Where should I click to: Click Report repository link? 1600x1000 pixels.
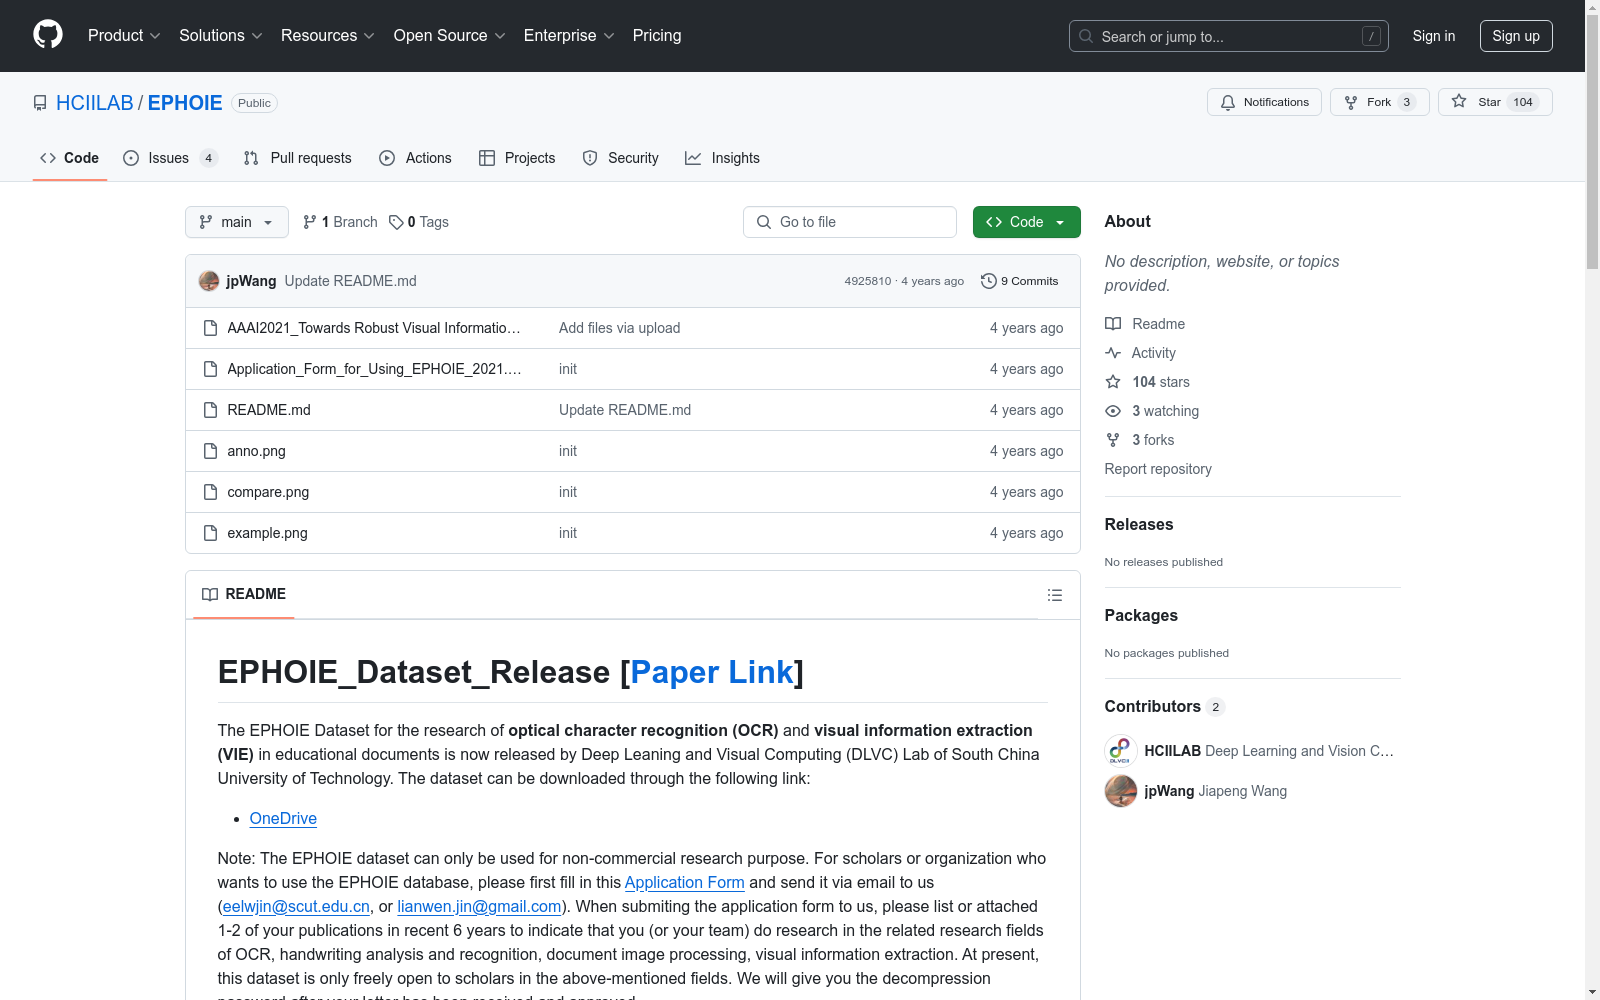click(x=1158, y=469)
